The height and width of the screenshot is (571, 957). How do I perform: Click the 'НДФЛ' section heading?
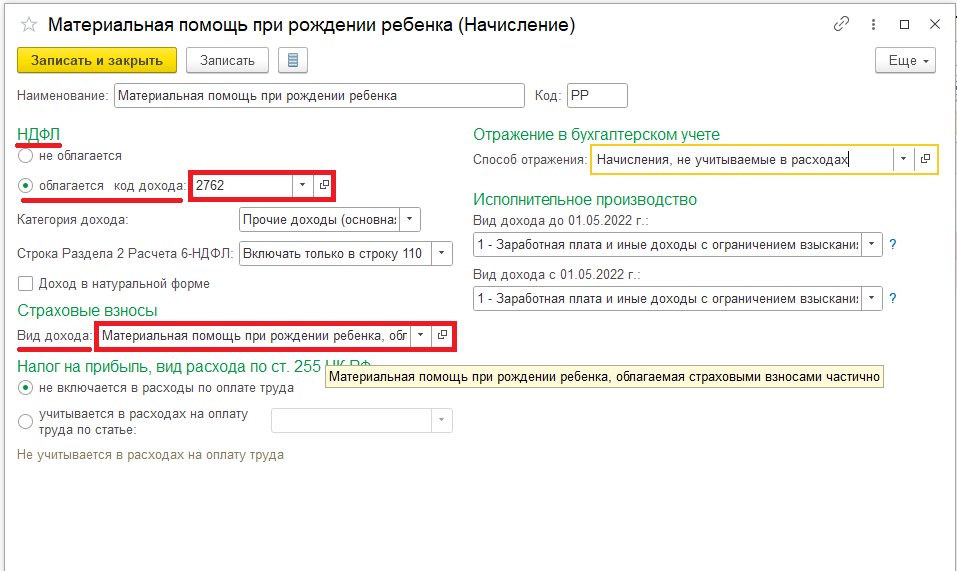[38, 134]
